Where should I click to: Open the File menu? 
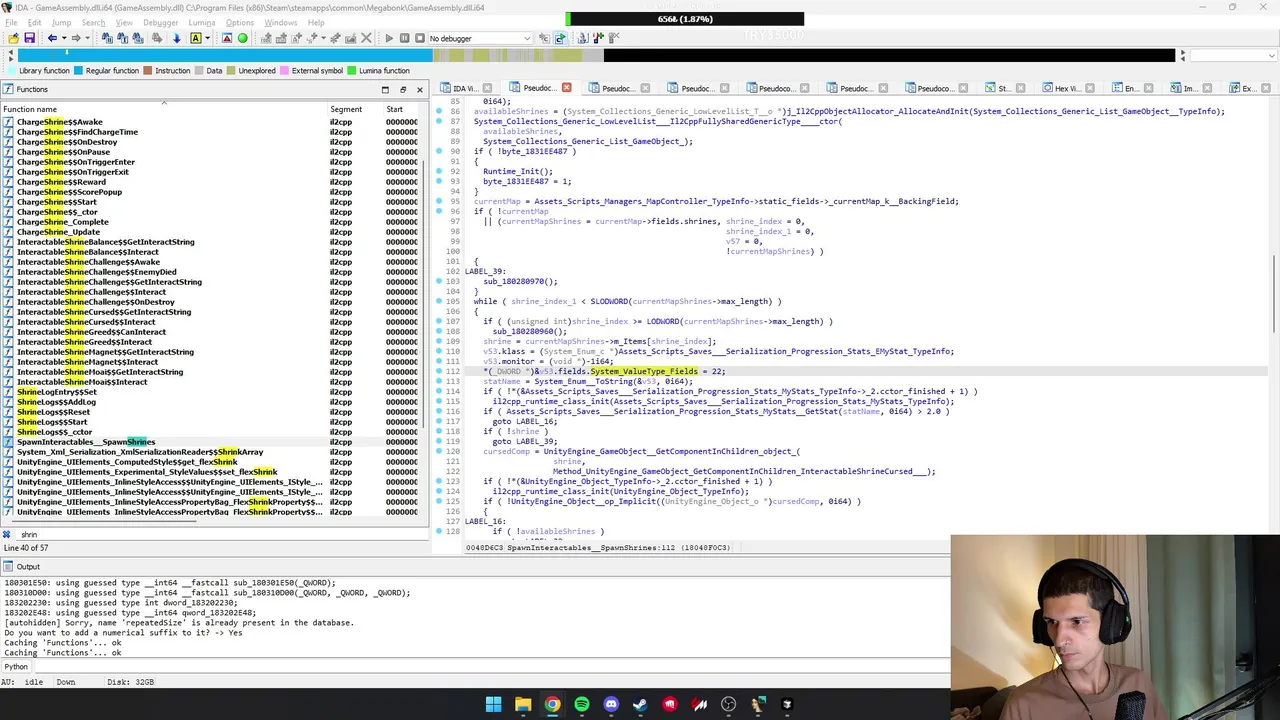[x=11, y=22]
